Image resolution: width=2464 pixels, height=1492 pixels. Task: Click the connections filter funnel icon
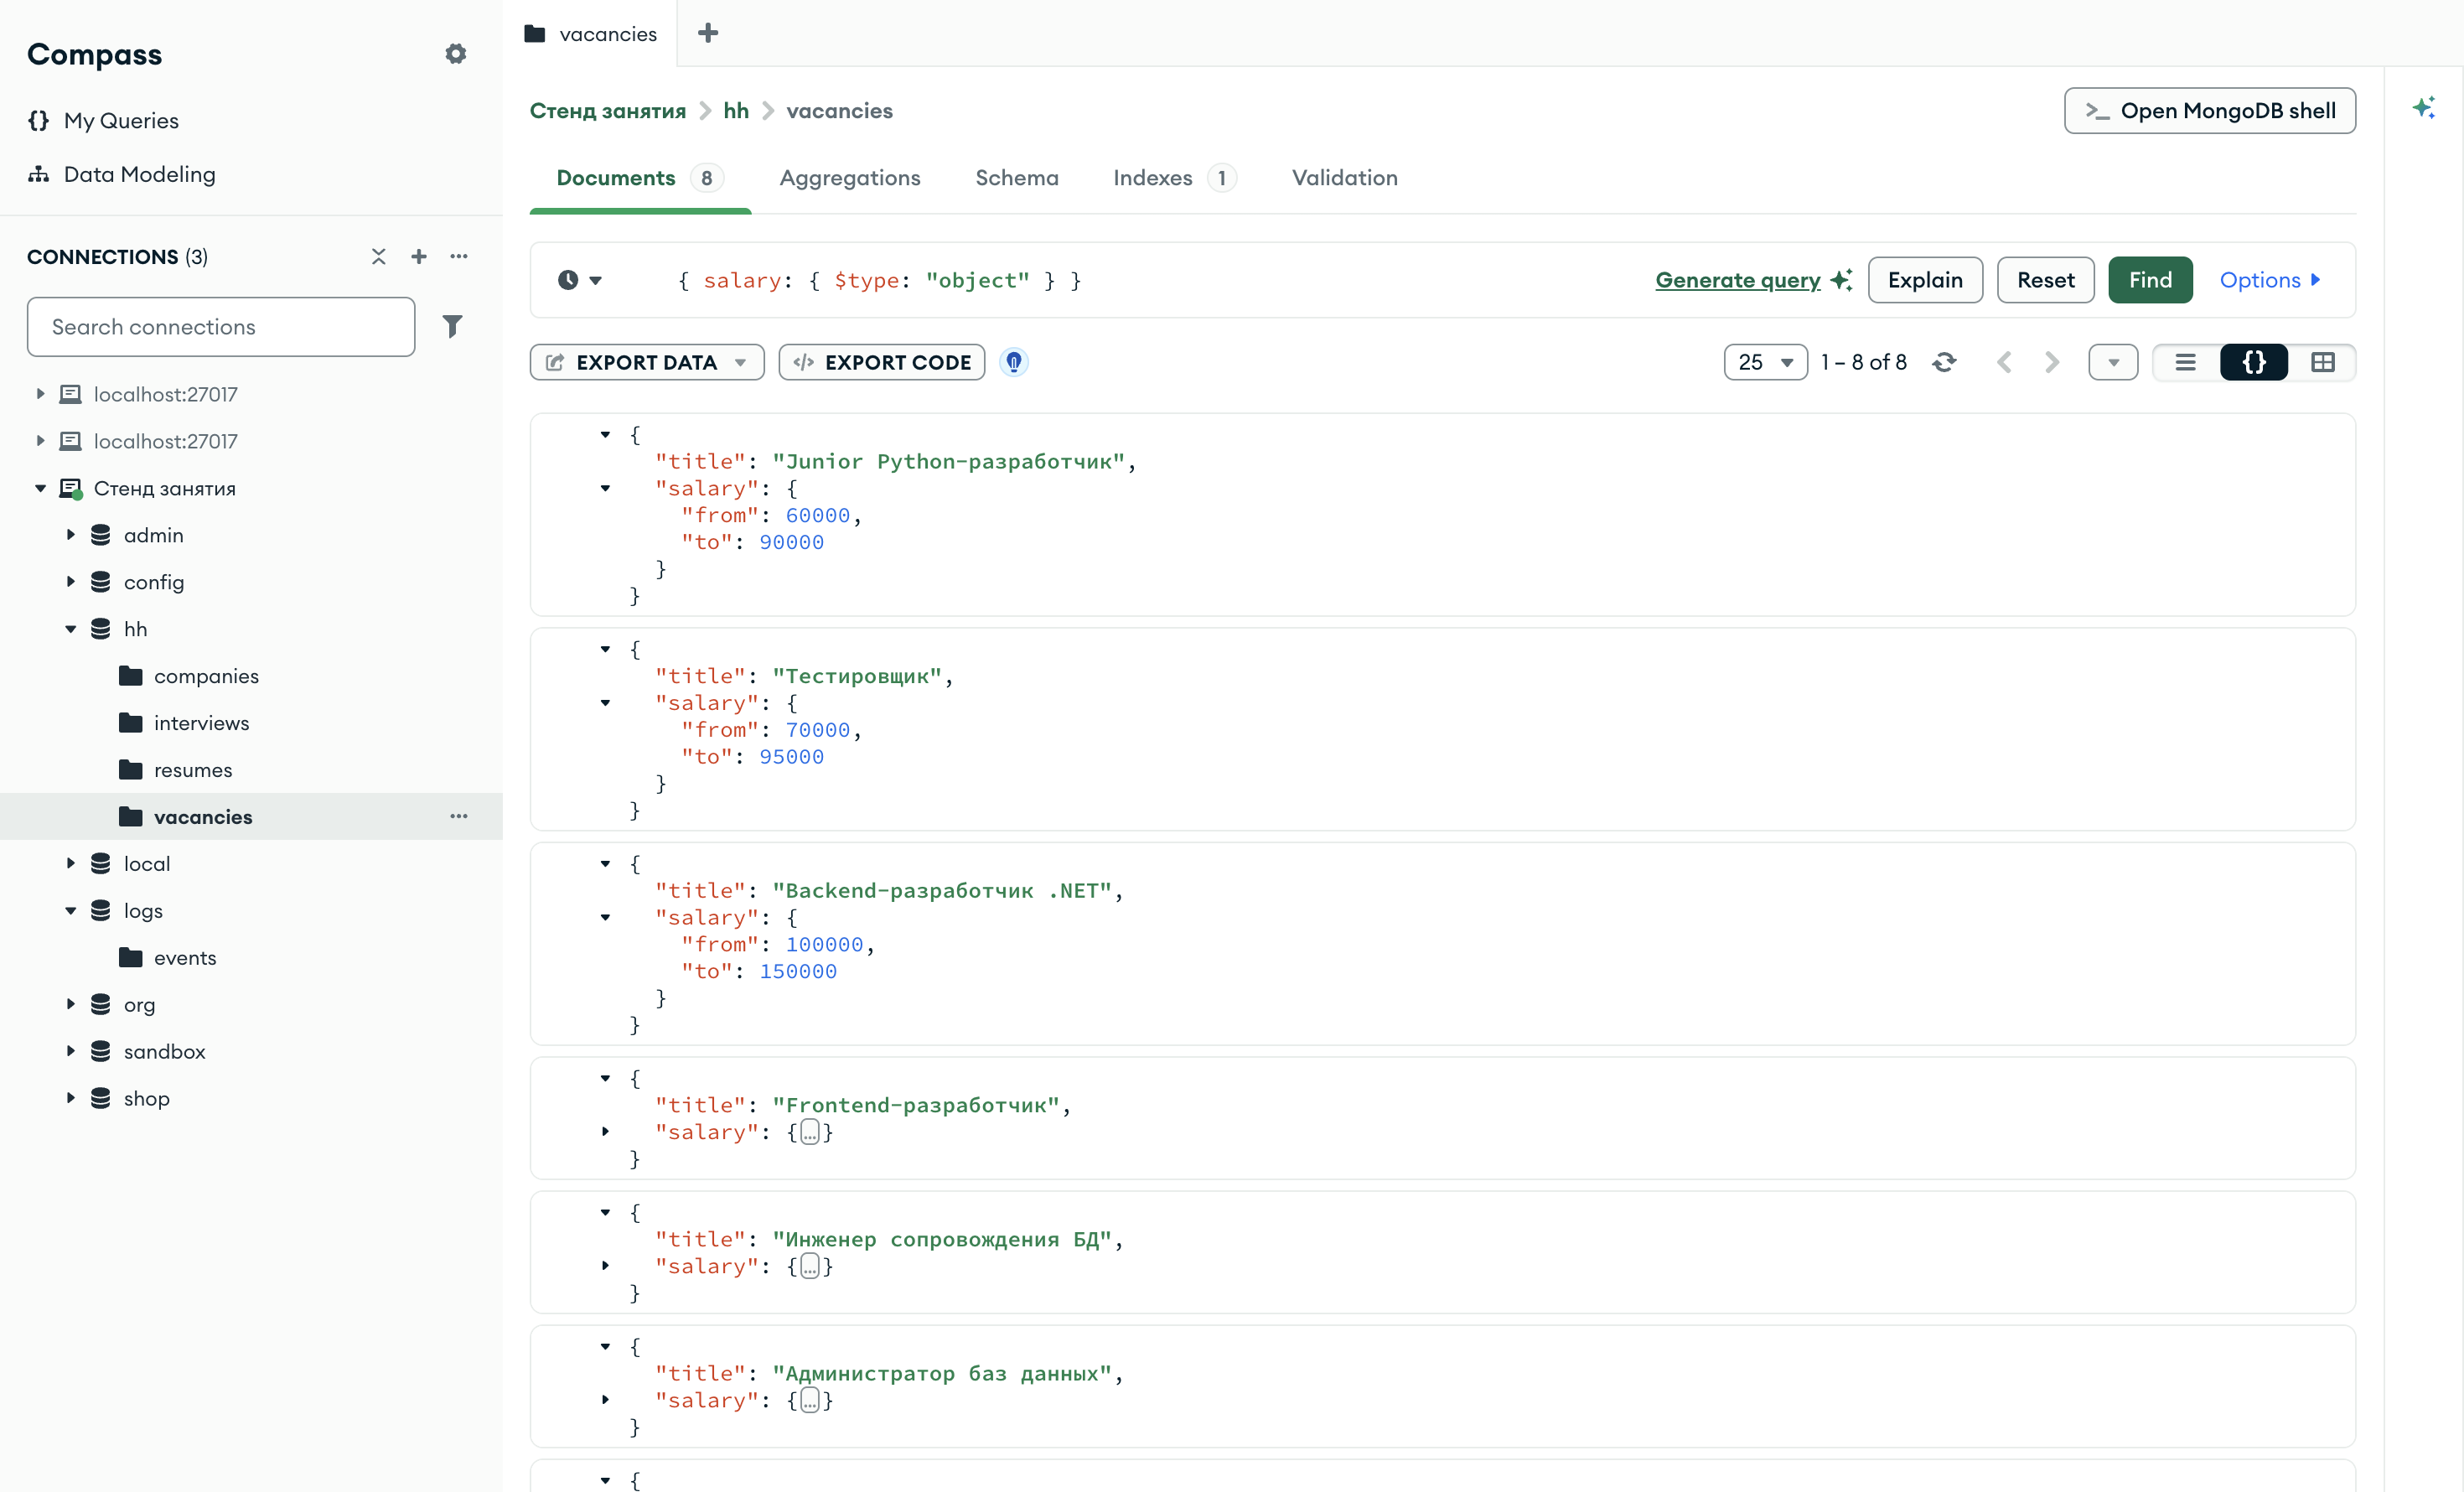tap(452, 326)
